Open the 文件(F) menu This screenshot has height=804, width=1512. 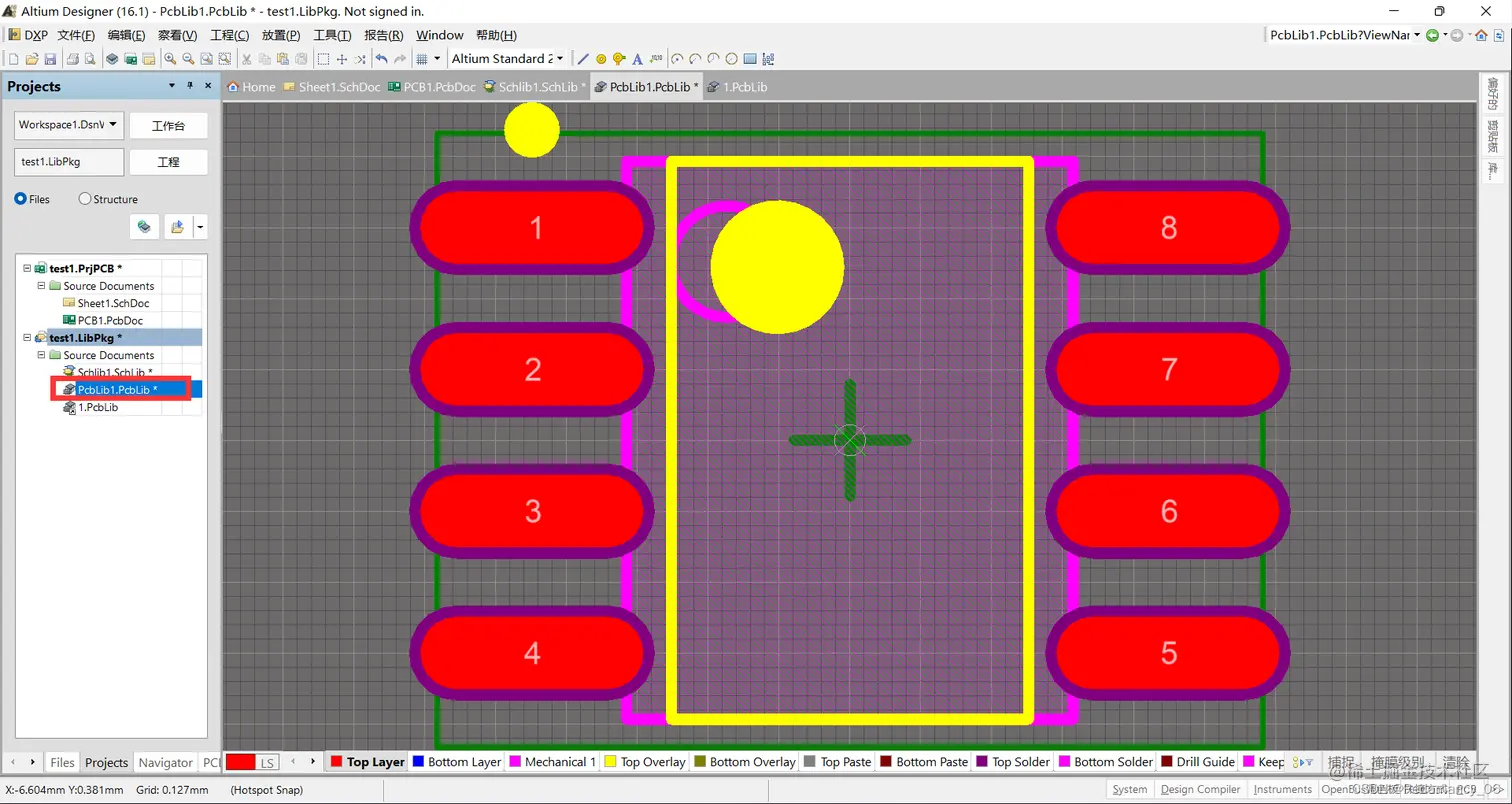pos(76,35)
